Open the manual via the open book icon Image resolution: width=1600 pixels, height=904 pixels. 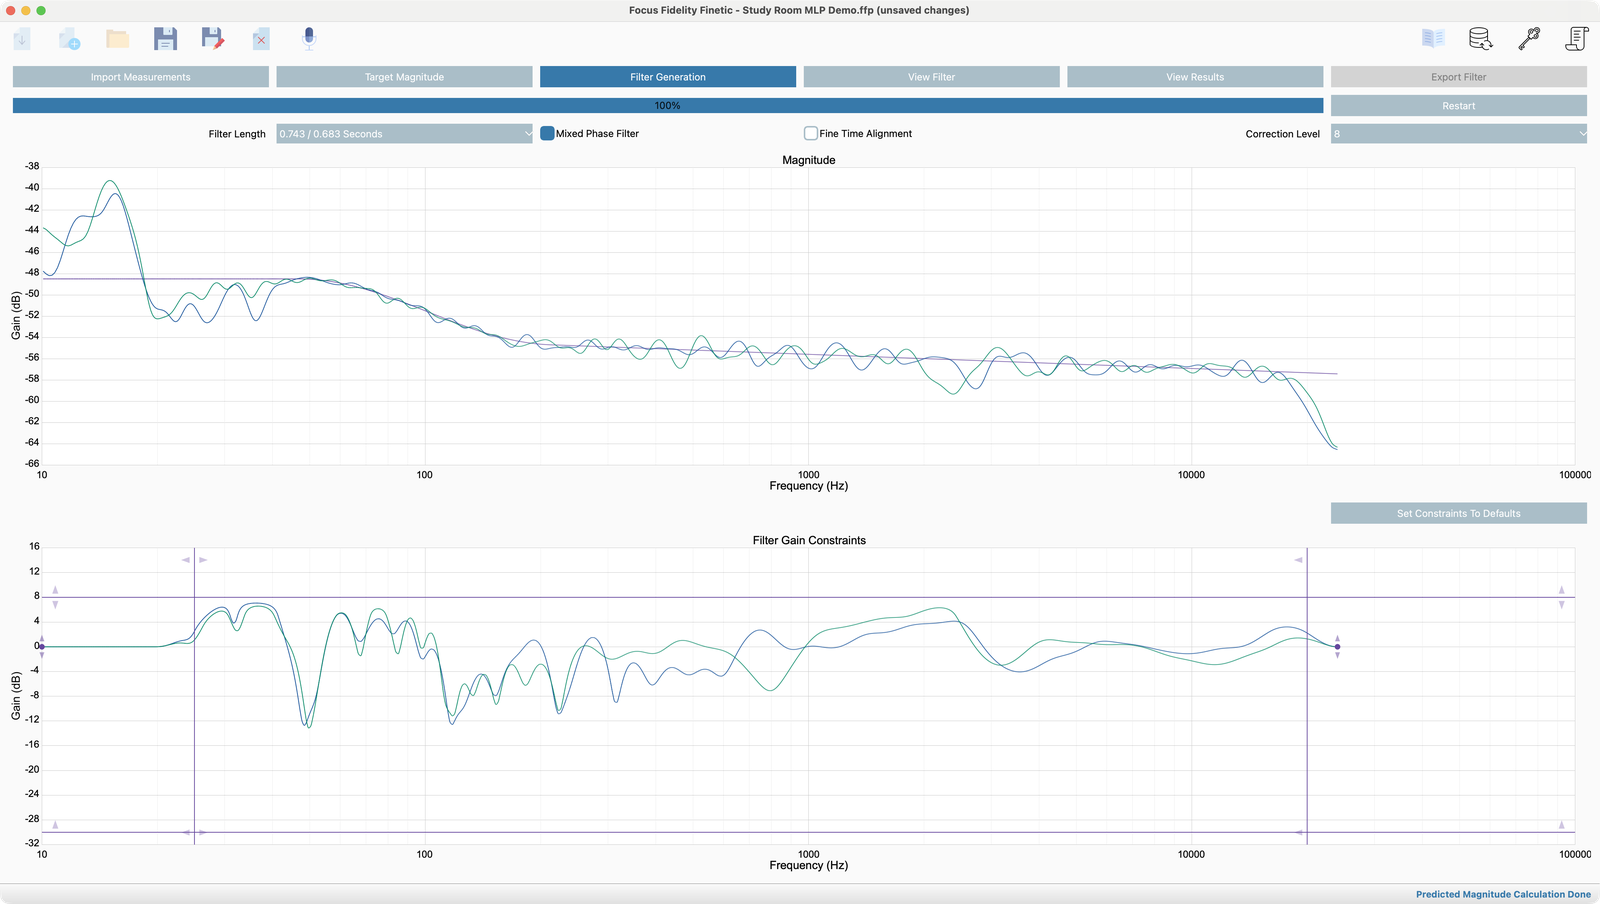(1433, 39)
